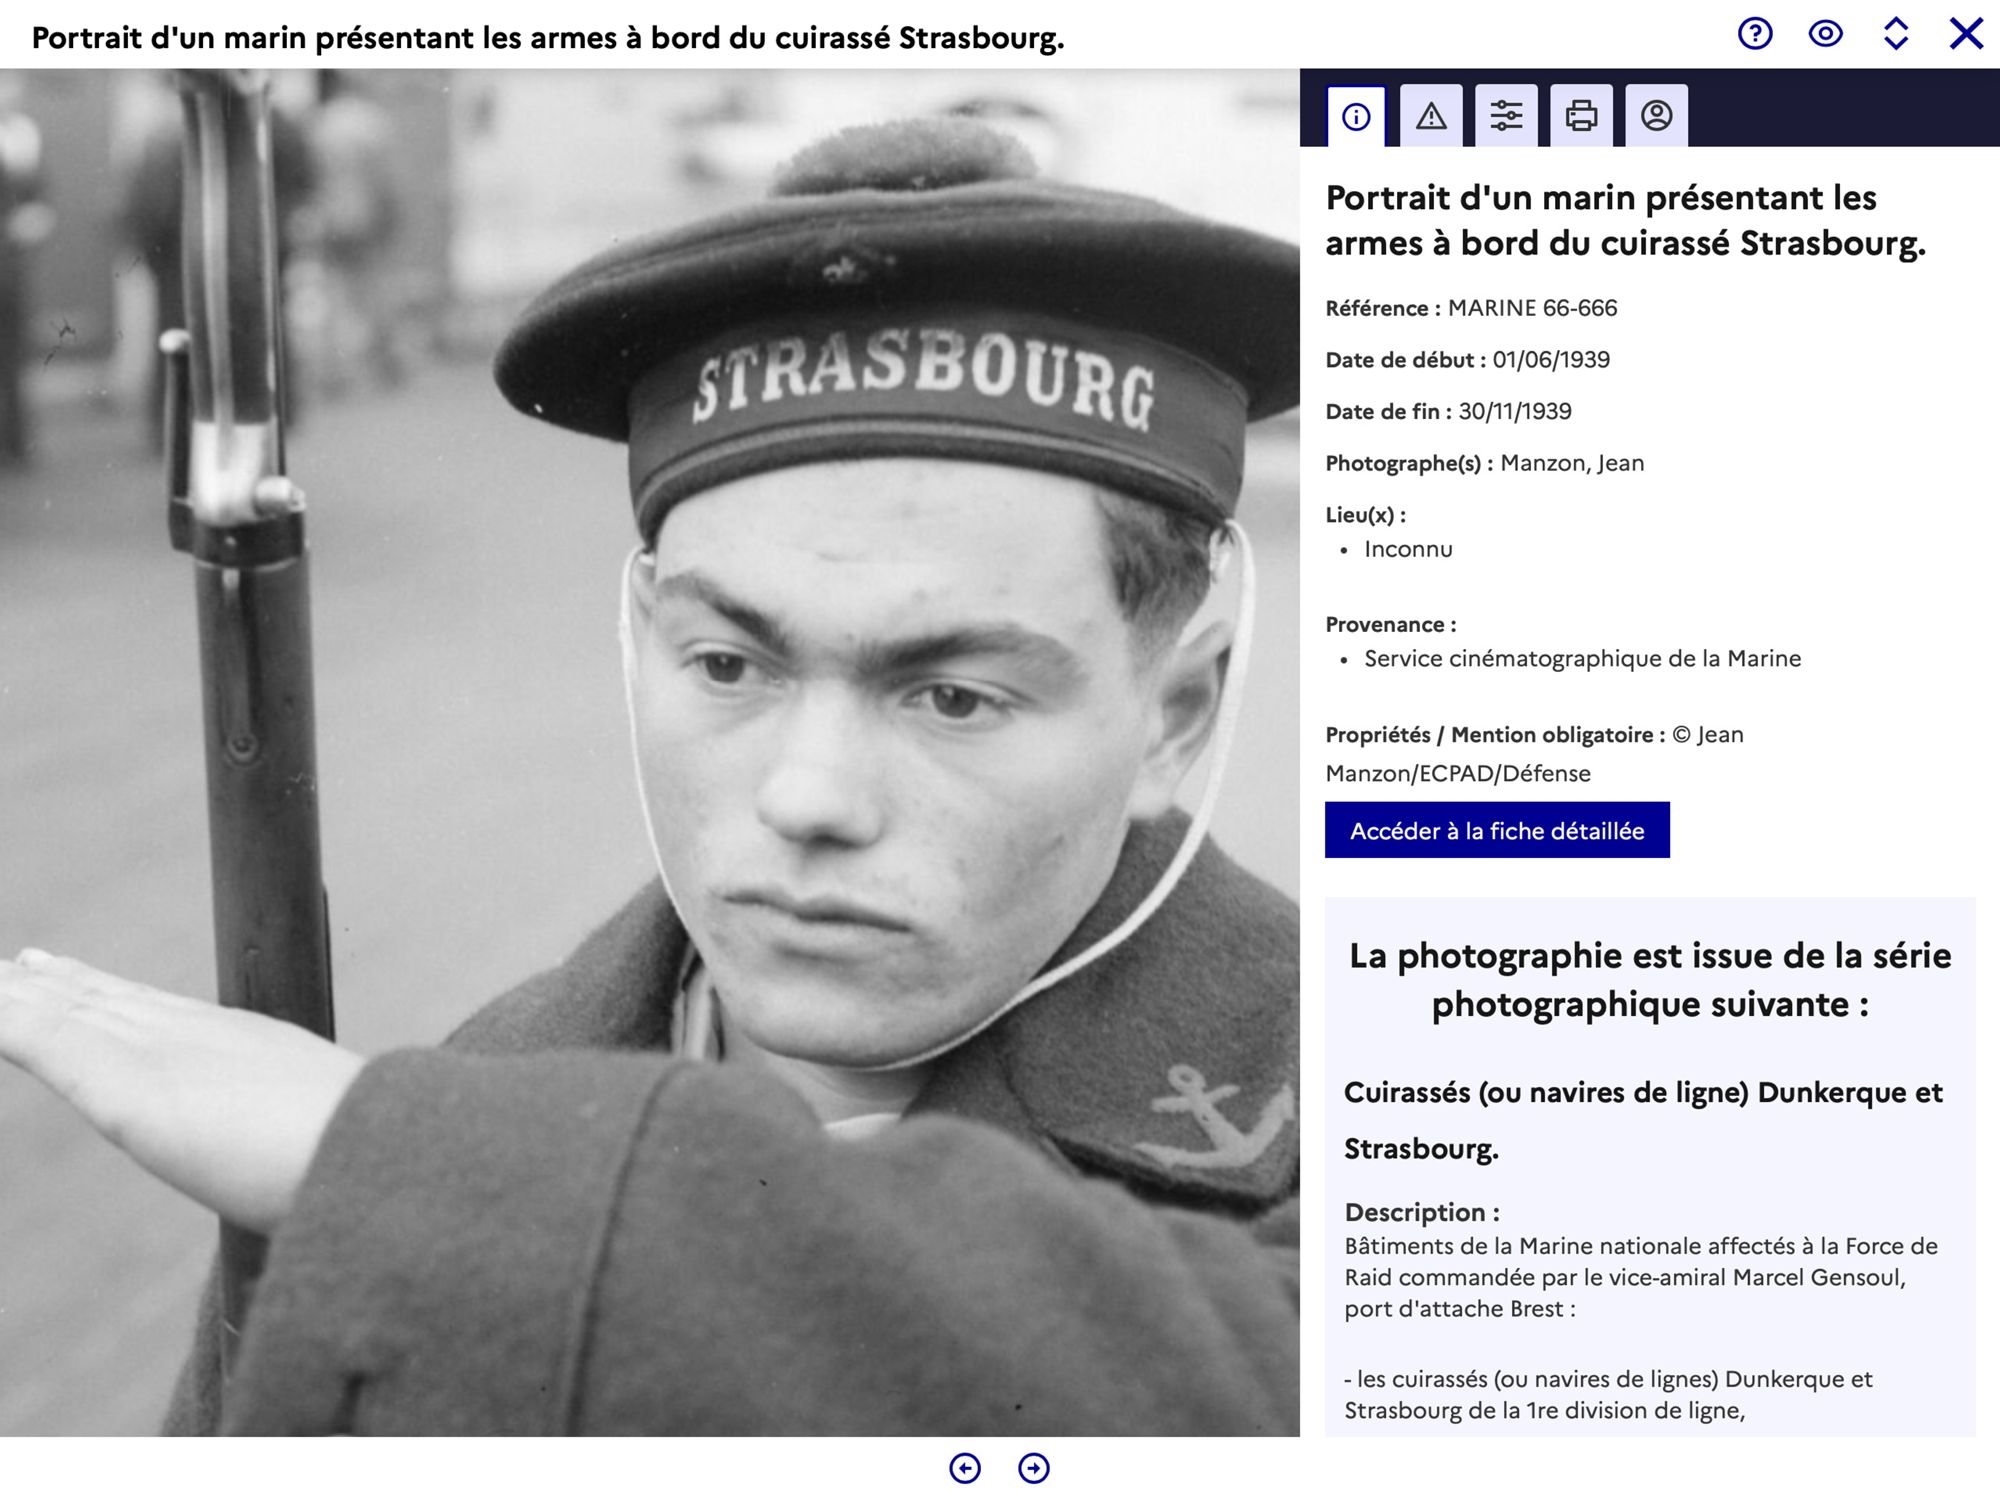Open the warning triangle tab

(x=1431, y=116)
